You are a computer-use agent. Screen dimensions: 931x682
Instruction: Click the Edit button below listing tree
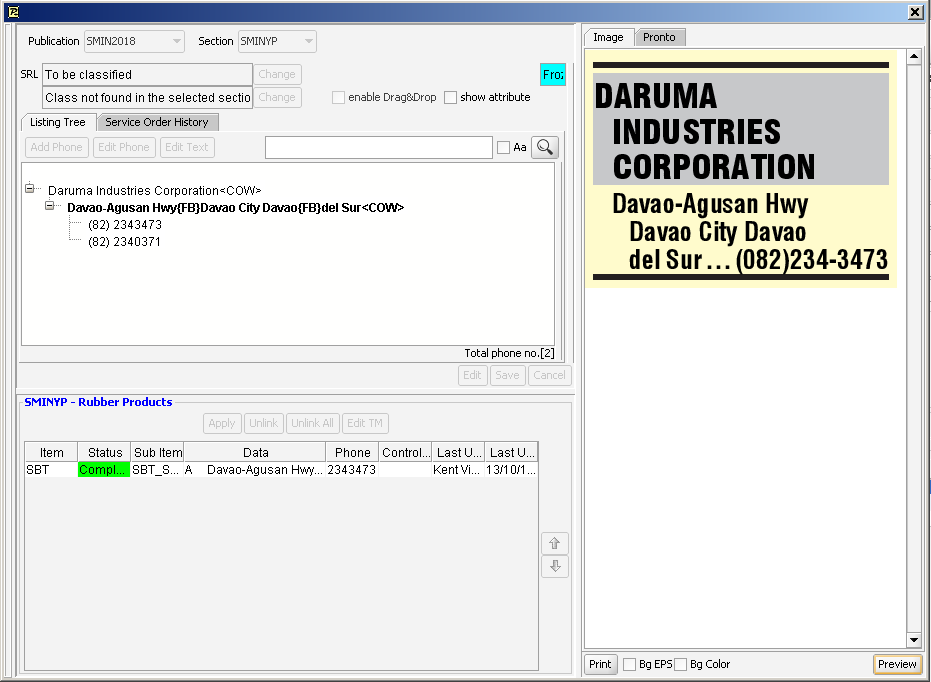[x=473, y=375]
